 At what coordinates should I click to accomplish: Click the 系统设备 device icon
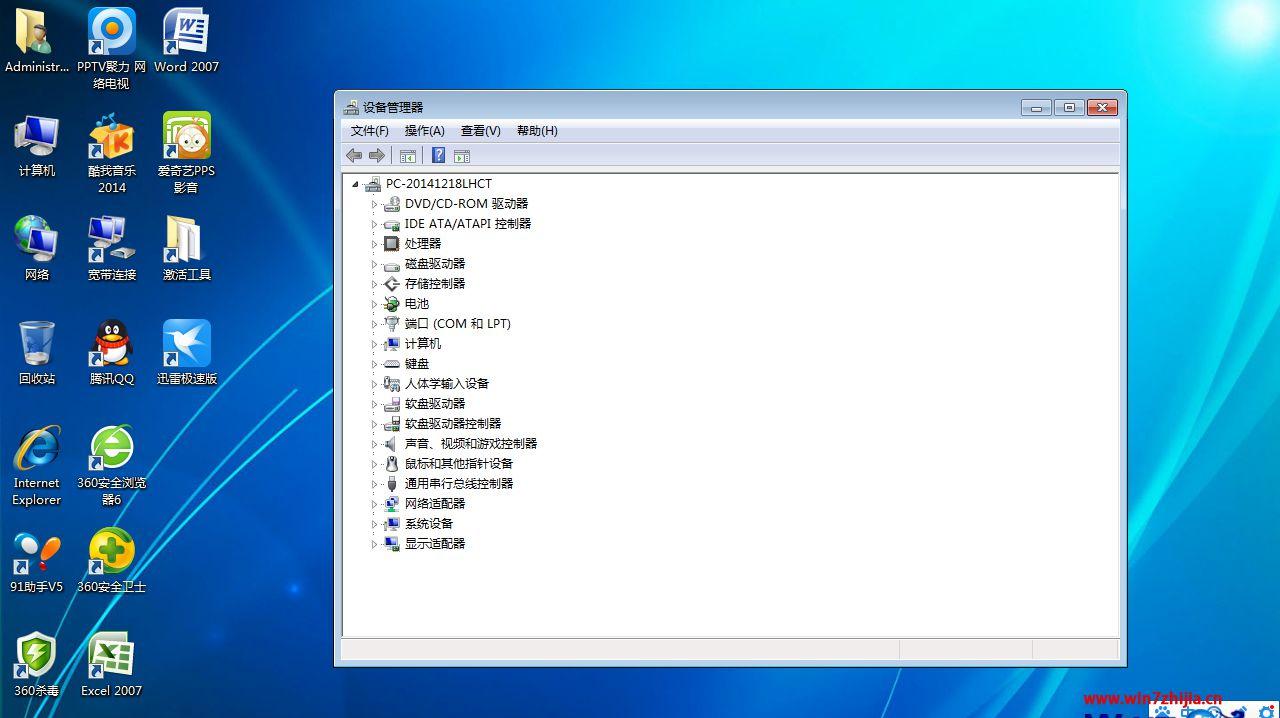coord(392,524)
